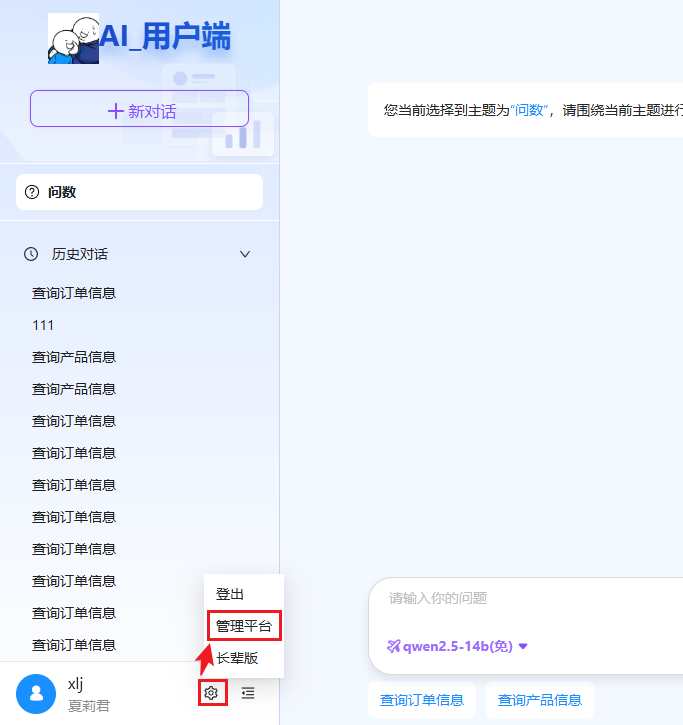
Task: Click the 查询产品信息 quick suggestion button
Action: tap(539, 700)
